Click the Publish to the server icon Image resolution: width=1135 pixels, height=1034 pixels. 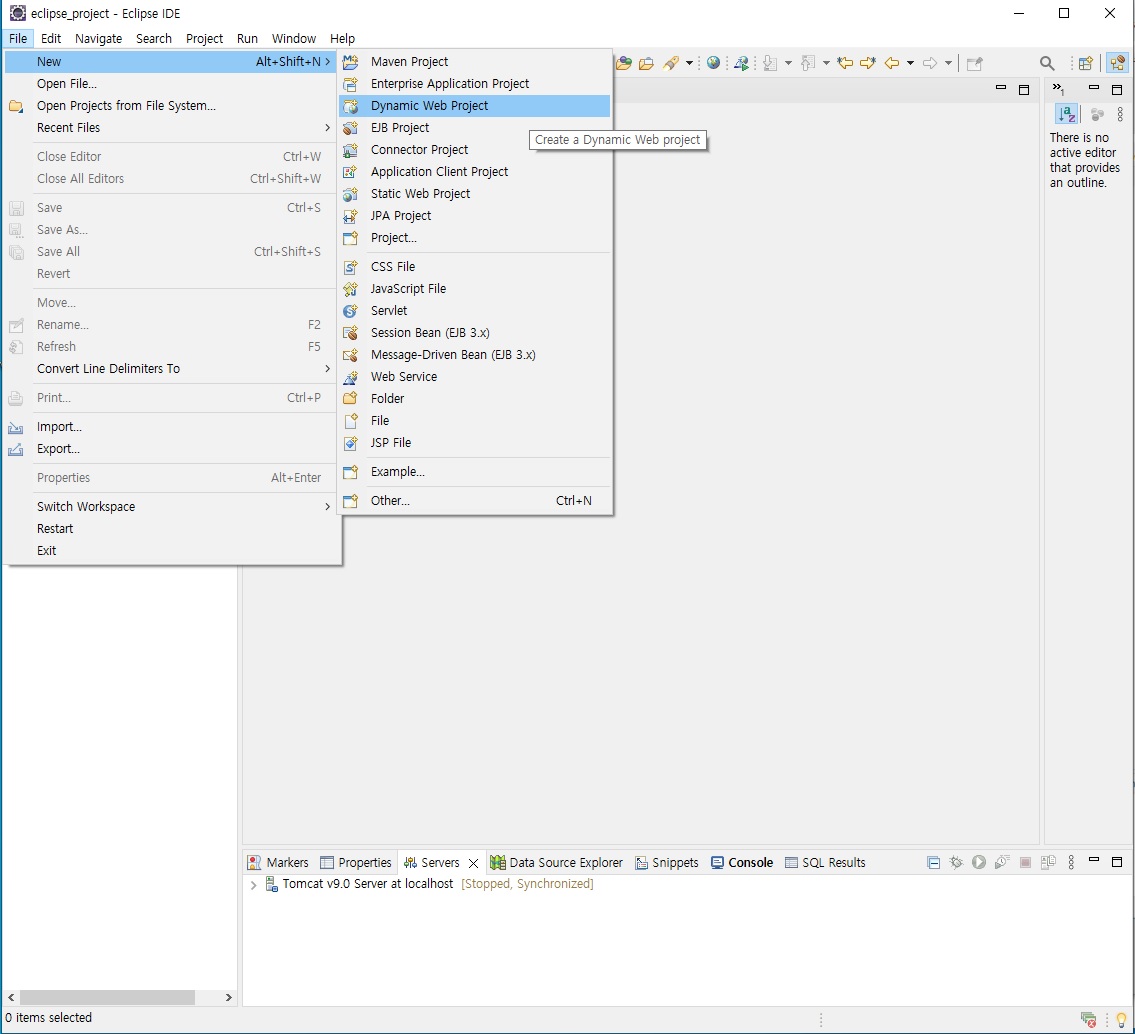coord(1048,862)
